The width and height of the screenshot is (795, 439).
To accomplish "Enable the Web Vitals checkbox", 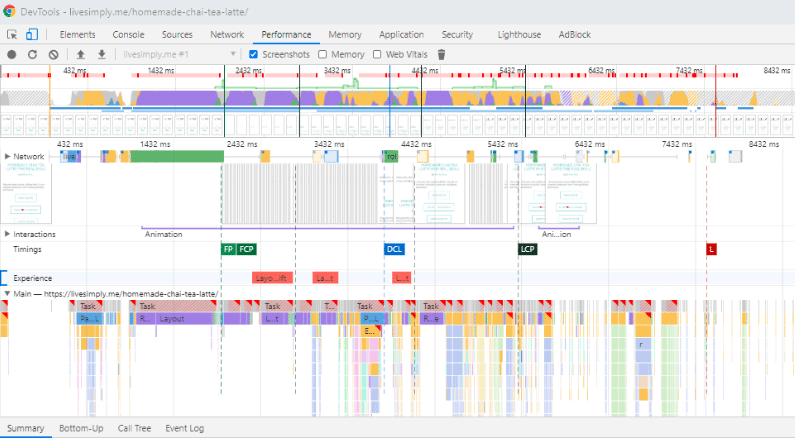I will pos(377,54).
